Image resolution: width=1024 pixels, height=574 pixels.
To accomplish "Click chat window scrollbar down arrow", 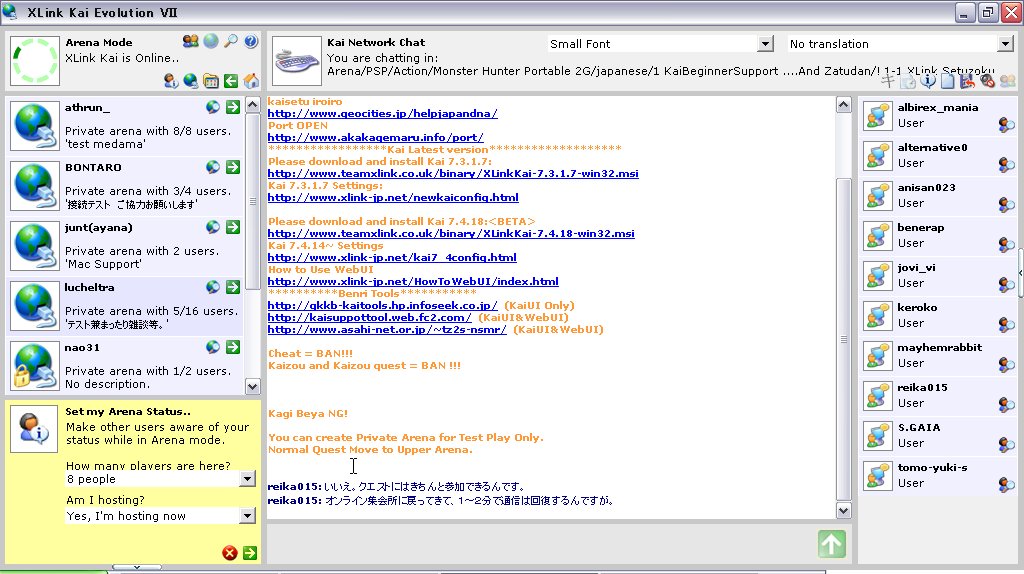I will point(844,511).
